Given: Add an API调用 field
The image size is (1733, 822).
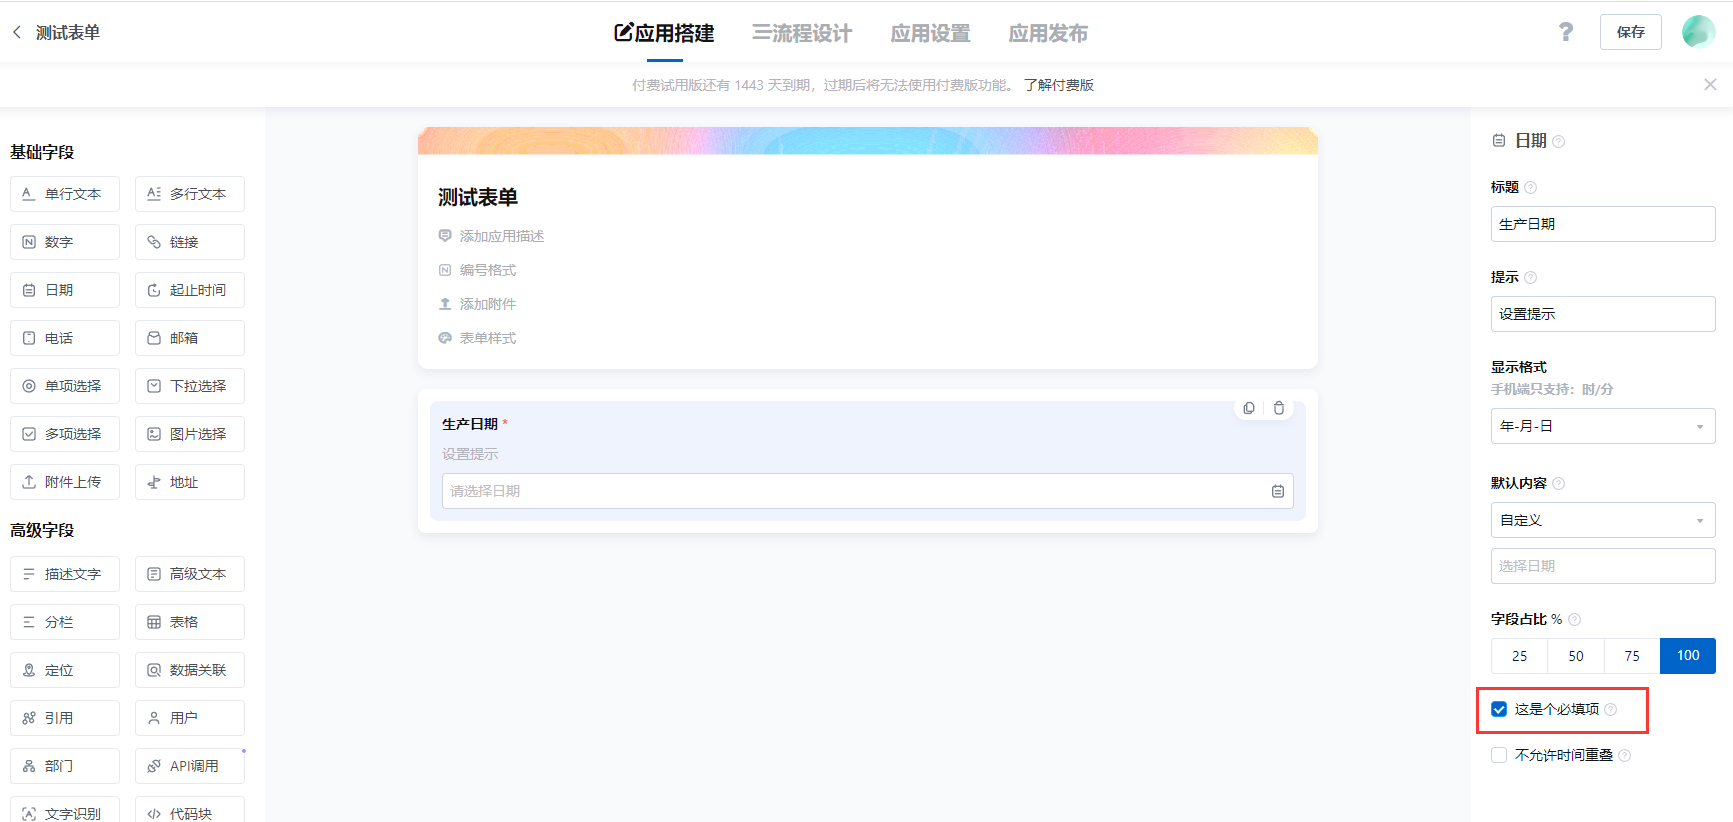Looking at the screenshot, I should (190, 766).
